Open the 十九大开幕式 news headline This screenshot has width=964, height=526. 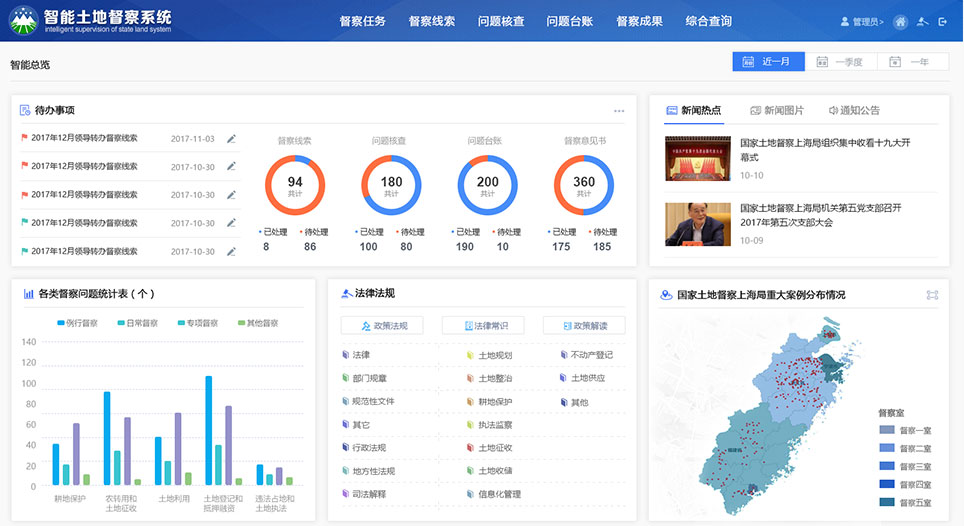coord(824,150)
